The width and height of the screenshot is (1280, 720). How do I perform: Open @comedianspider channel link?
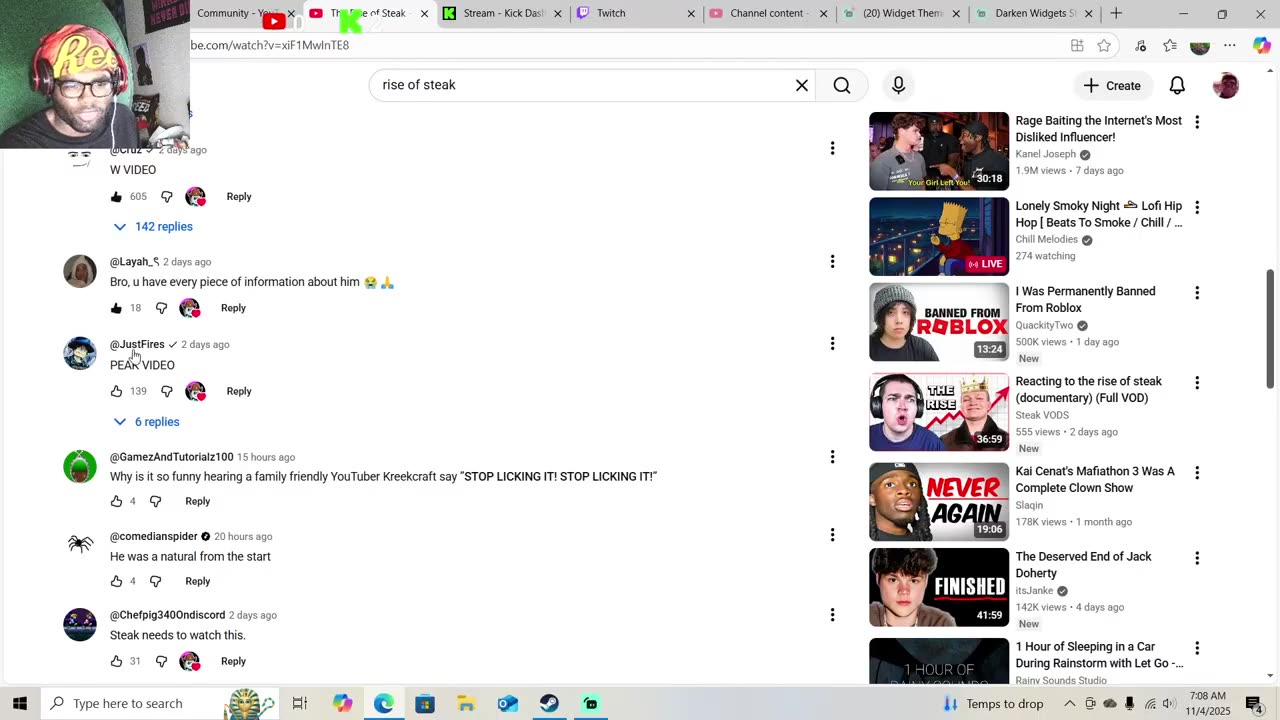[x=154, y=536]
